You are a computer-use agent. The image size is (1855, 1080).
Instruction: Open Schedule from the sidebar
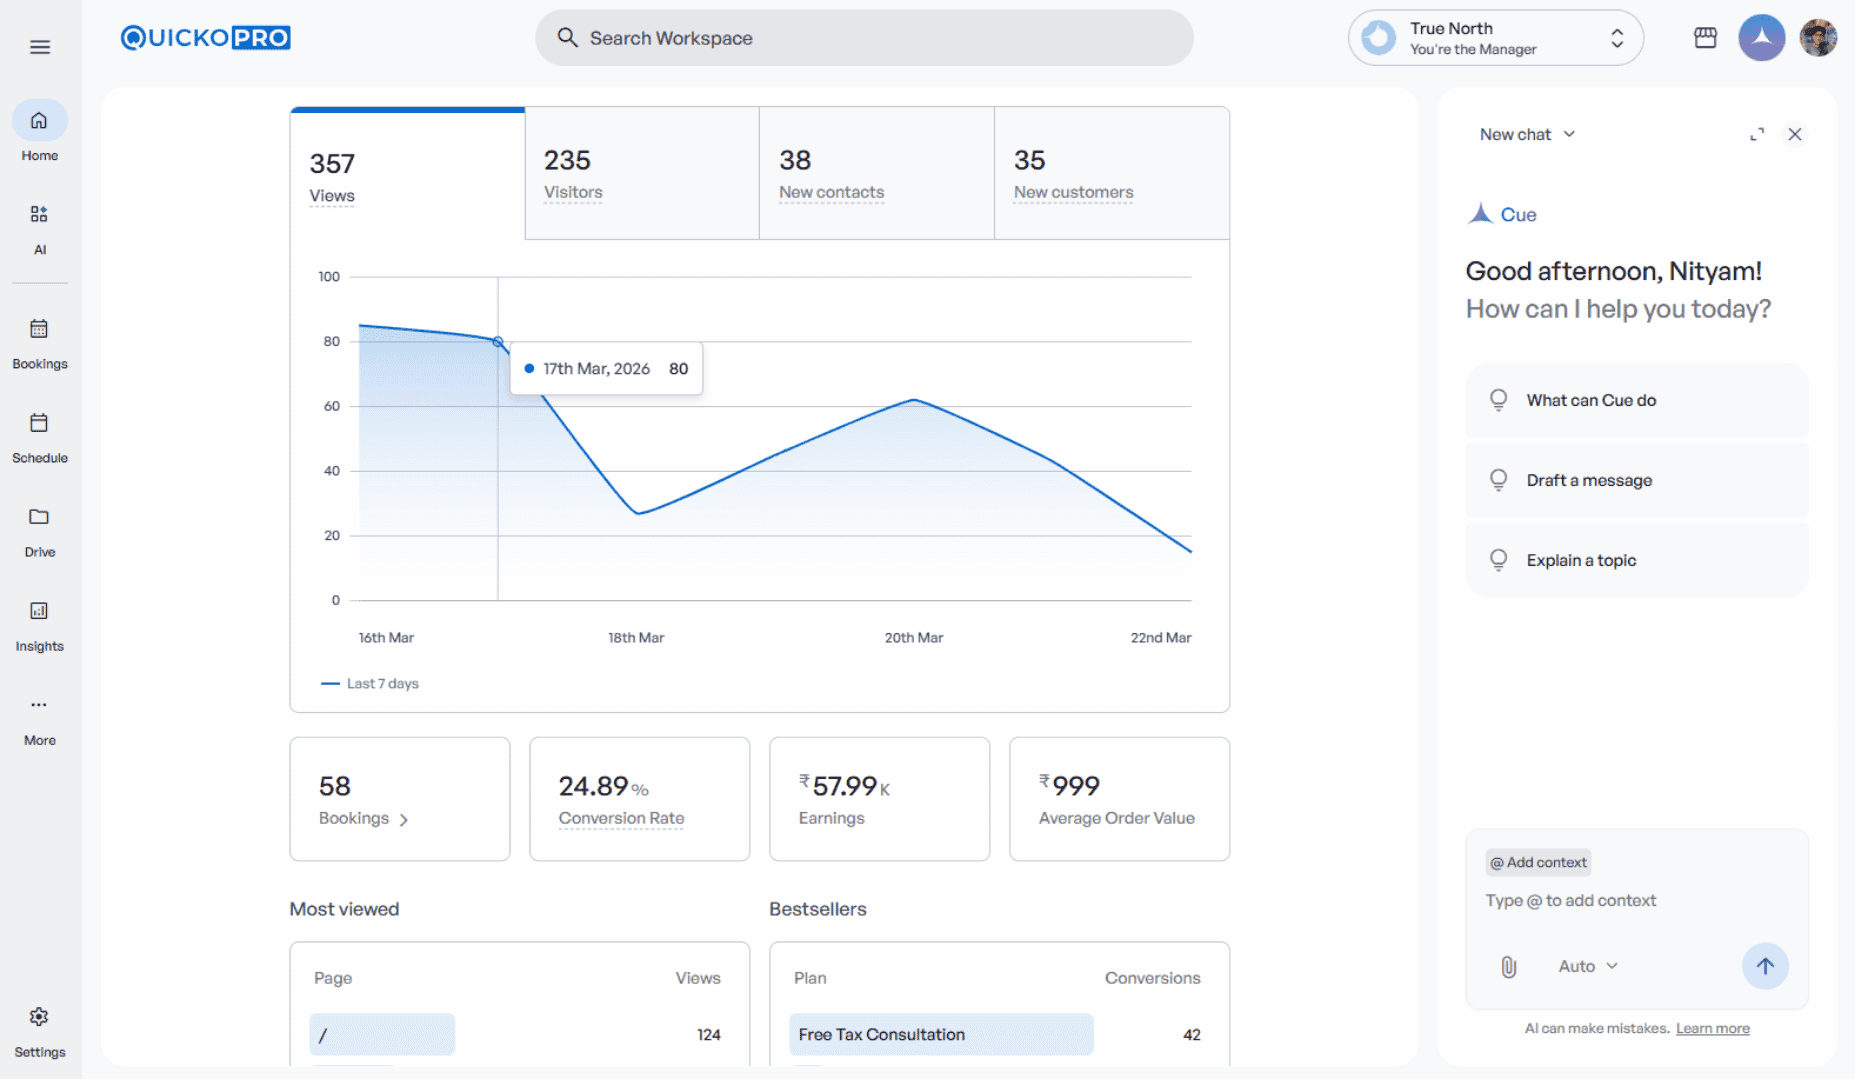coord(39,435)
